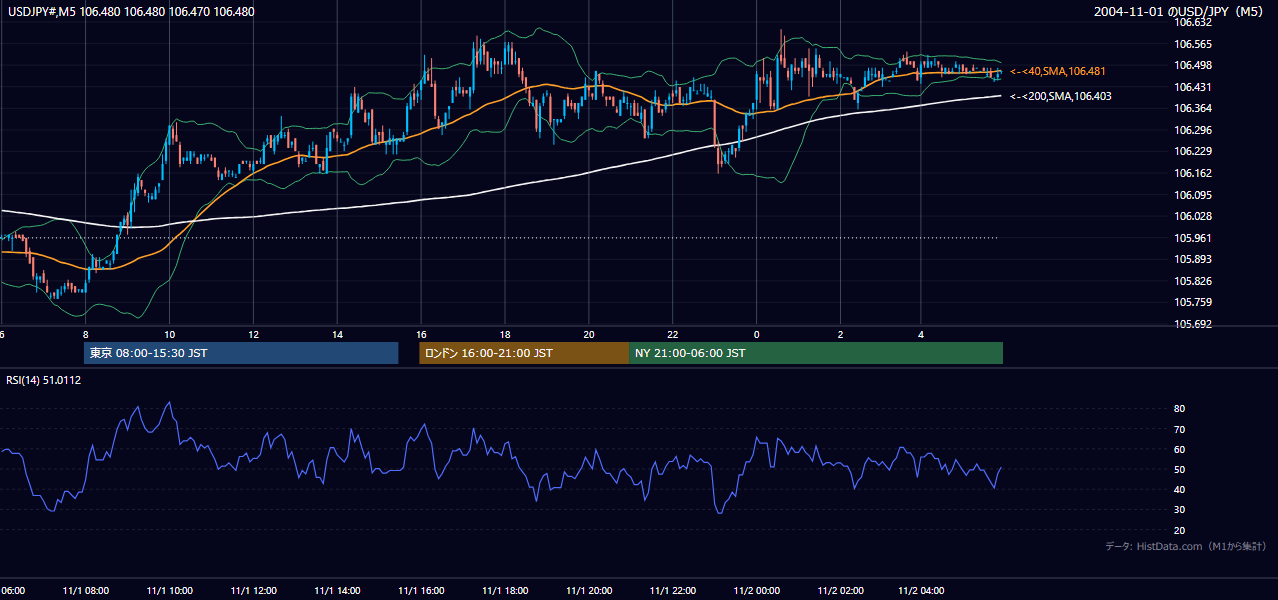The height and width of the screenshot is (600, 1278).
Task: Click hour tick 18 under price chart
Action: point(505,334)
